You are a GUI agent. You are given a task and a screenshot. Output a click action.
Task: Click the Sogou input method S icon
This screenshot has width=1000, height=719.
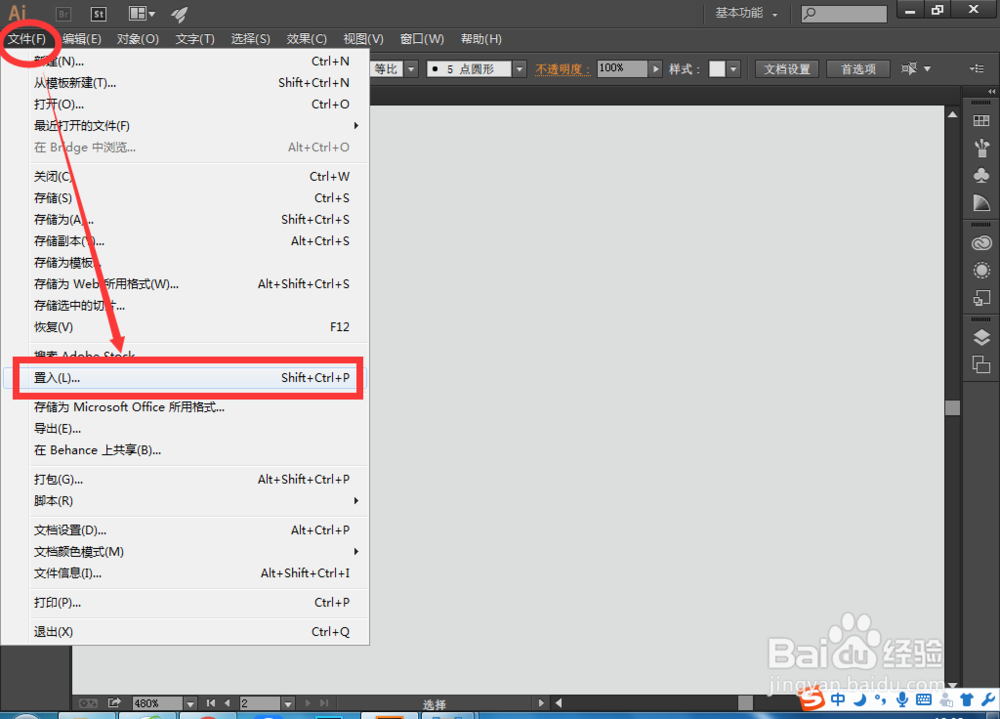(812, 699)
